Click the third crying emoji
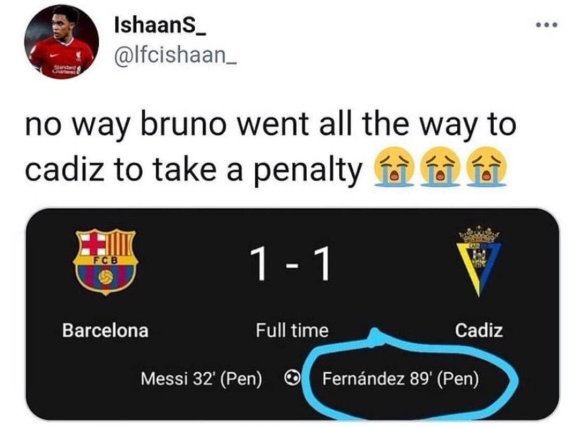The image size is (585, 427). pos(487,167)
